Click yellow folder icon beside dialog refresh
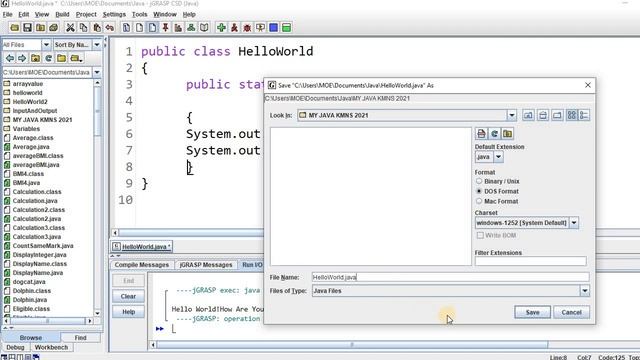This screenshot has height=360, width=640. click(x=507, y=134)
